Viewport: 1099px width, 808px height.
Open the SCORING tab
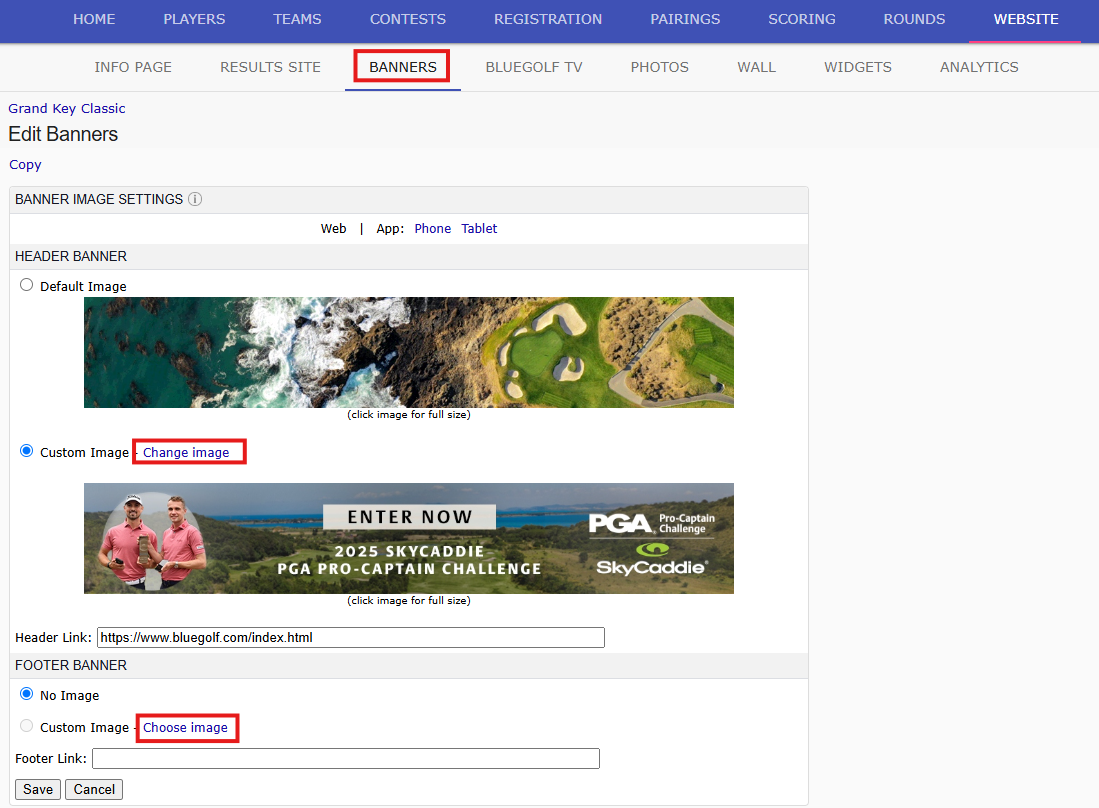tap(802, 20)
